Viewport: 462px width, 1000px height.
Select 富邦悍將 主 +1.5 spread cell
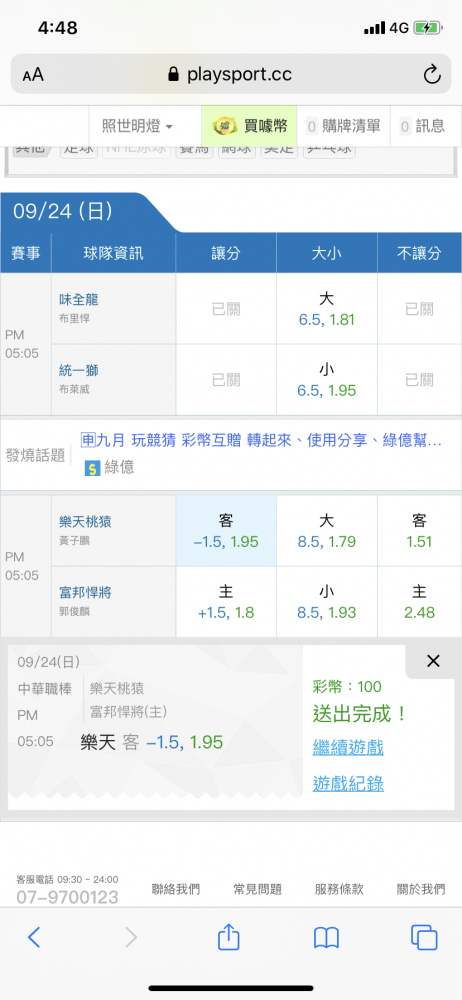tap(226, 602)
